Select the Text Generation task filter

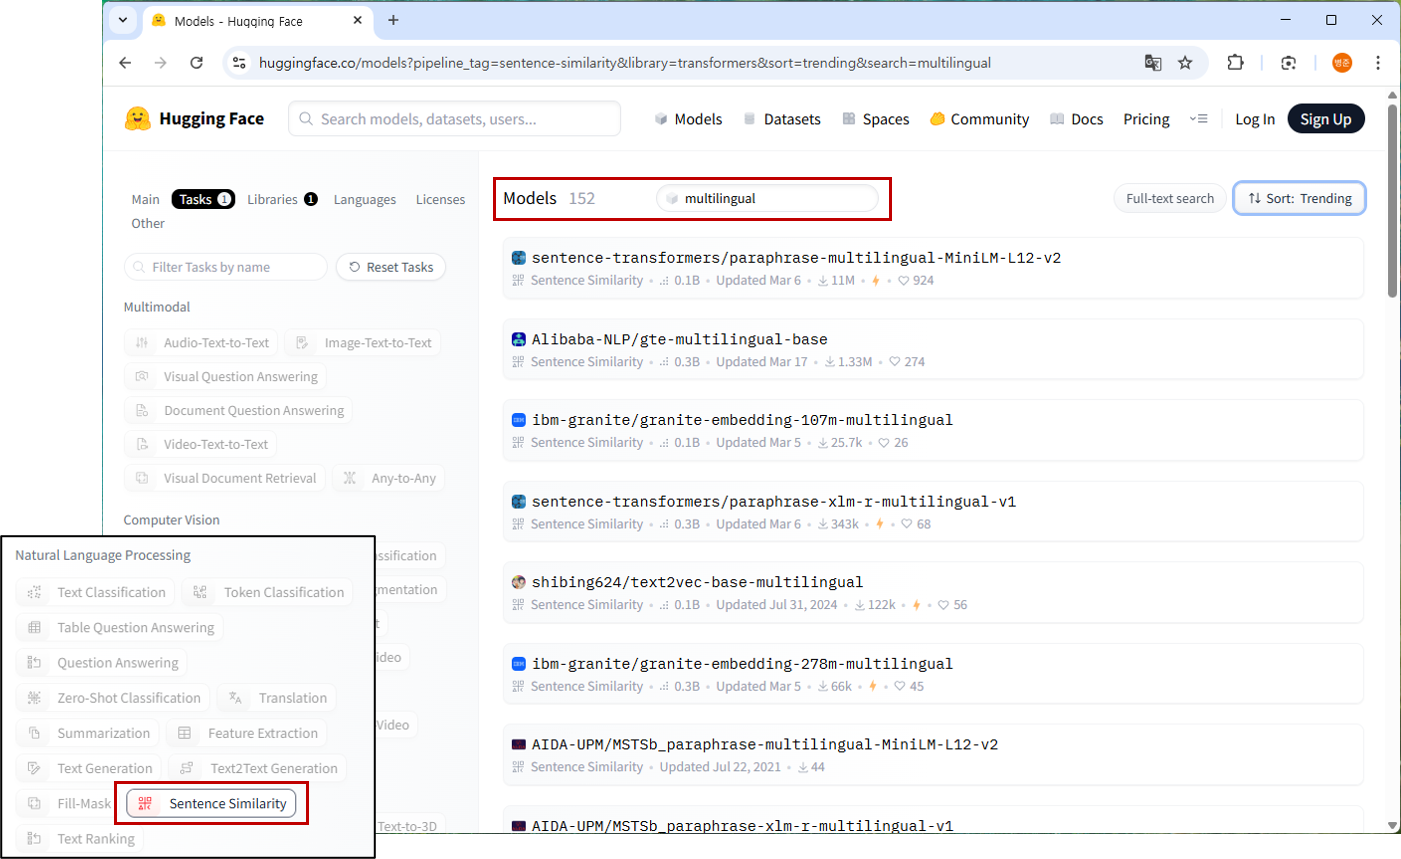pos(89,768)
